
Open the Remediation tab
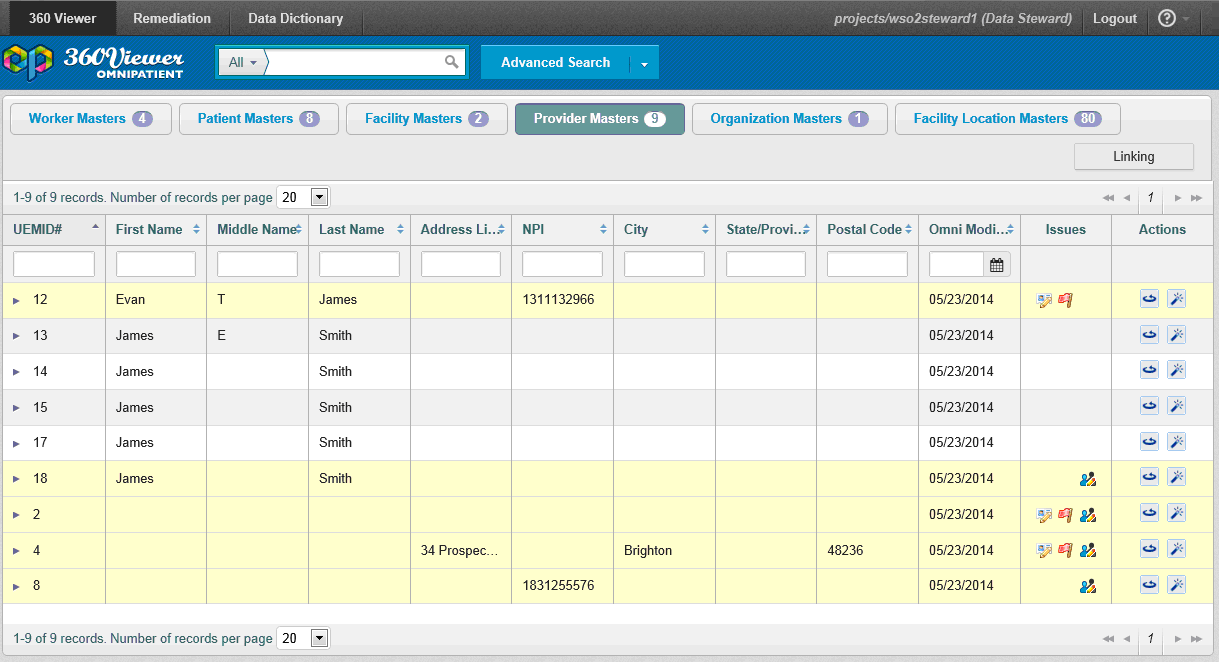point(172,18)
